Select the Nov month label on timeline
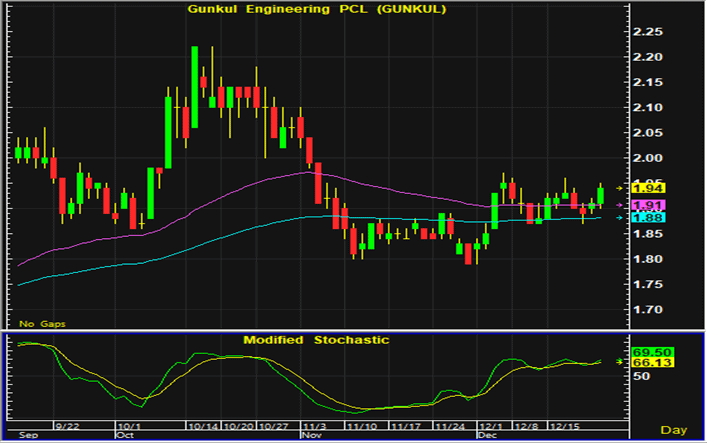 point(312,436)
